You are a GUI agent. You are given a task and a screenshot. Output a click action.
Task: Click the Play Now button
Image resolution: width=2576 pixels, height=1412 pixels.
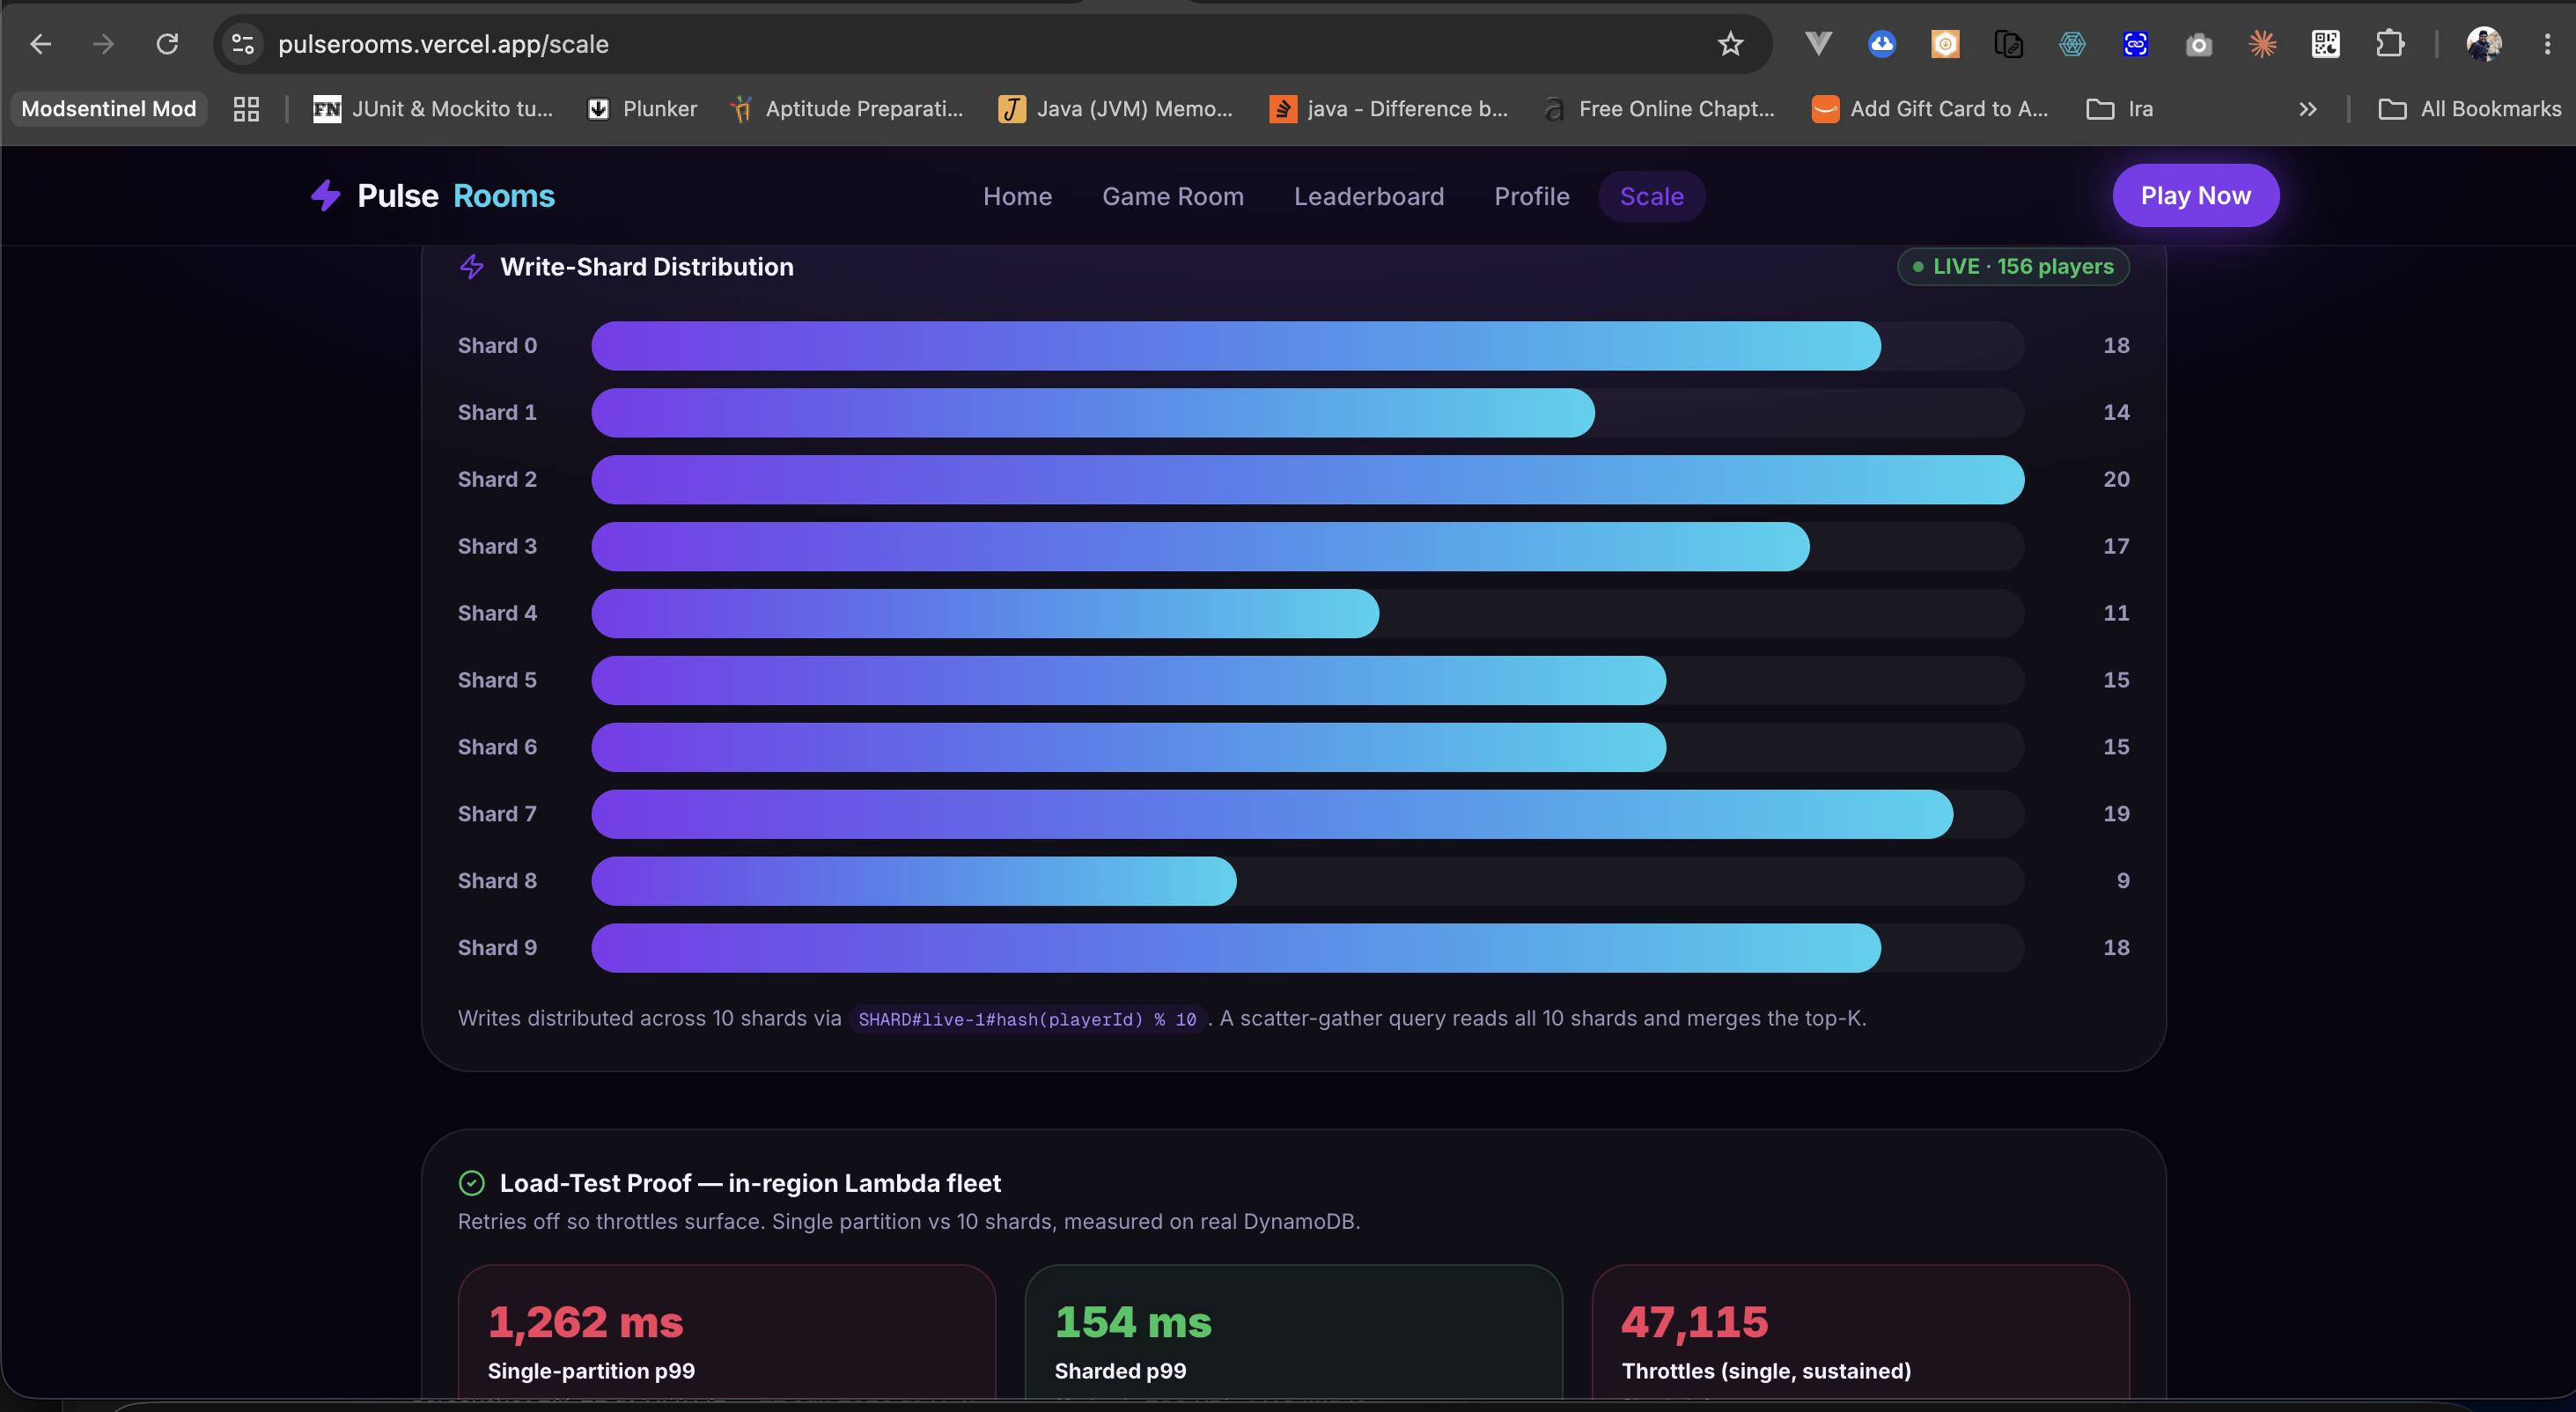pos(2195,196)
